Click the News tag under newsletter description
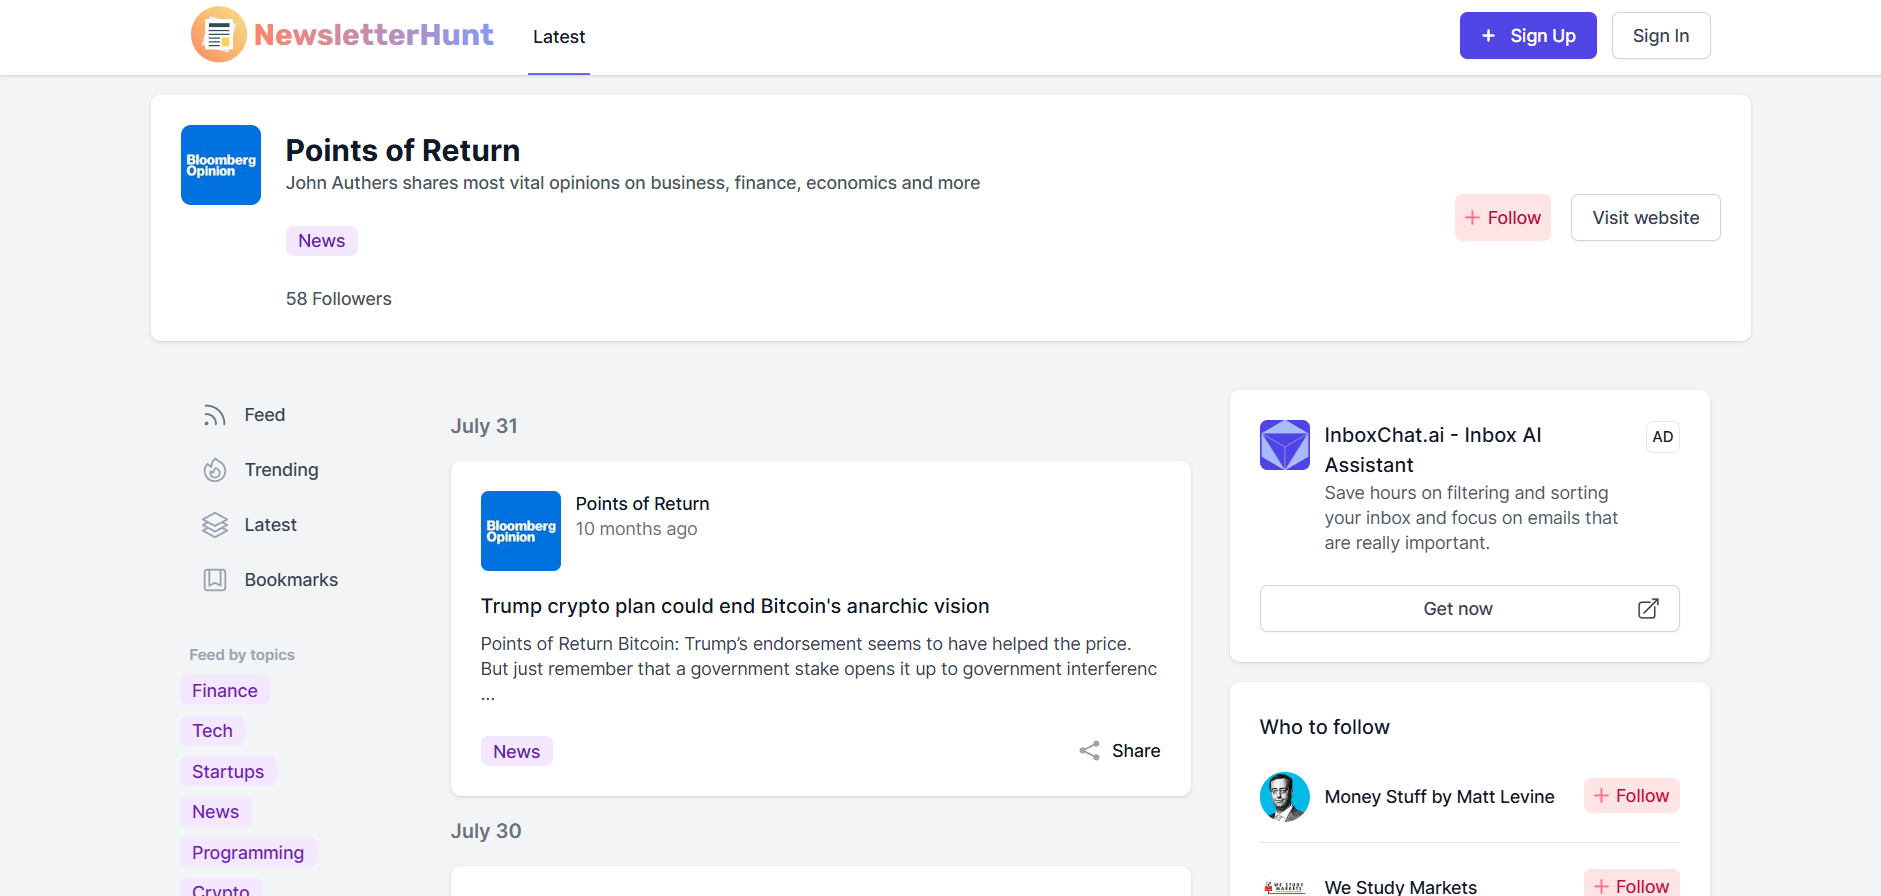 point(322,241)
